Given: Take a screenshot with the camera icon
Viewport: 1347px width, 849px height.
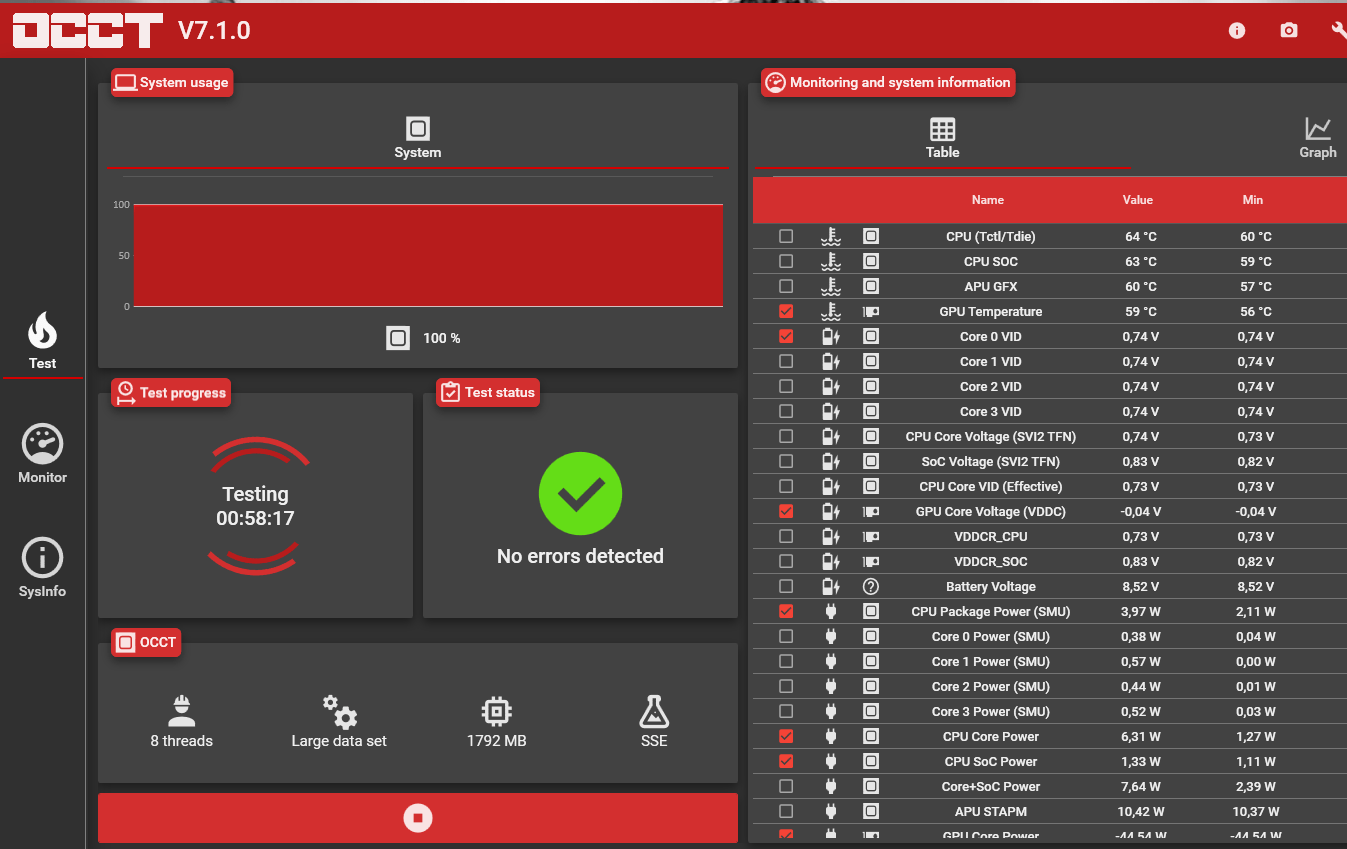Looking at the screenshot, I should (x=1289, y=31).
